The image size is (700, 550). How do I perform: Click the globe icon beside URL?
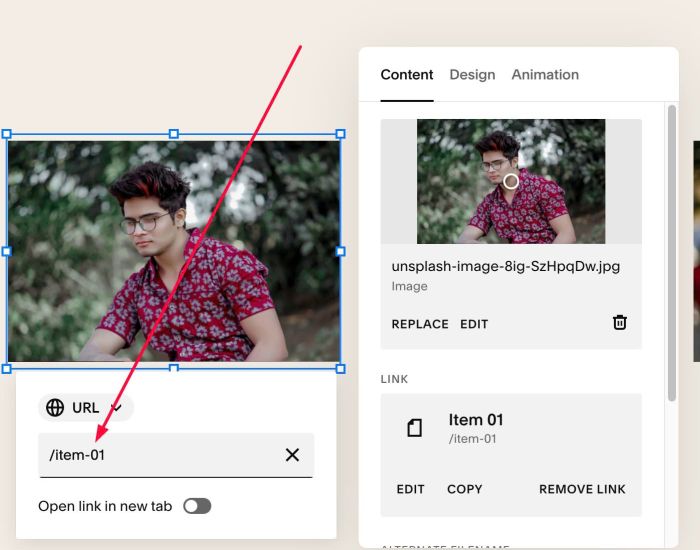(55, 408)
